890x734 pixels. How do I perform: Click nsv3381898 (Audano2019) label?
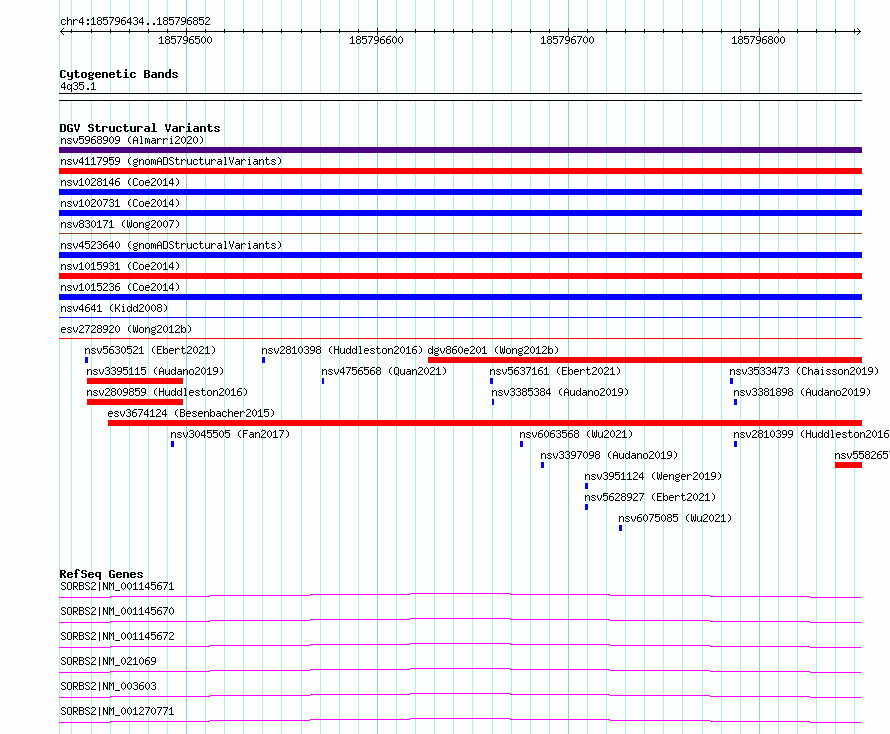(x=802, y=392)
